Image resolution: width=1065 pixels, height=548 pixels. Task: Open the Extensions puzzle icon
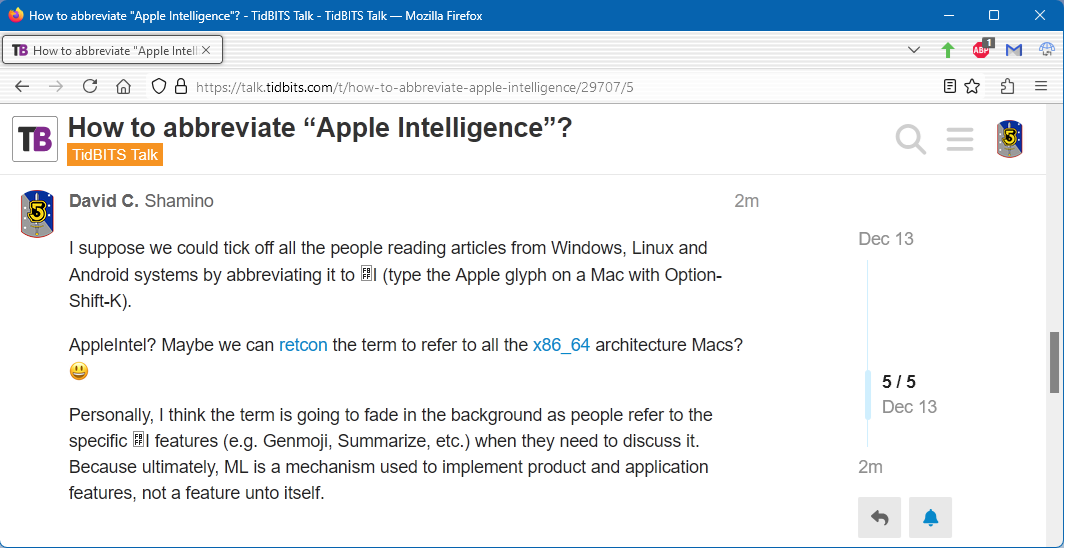(1008, 86)
